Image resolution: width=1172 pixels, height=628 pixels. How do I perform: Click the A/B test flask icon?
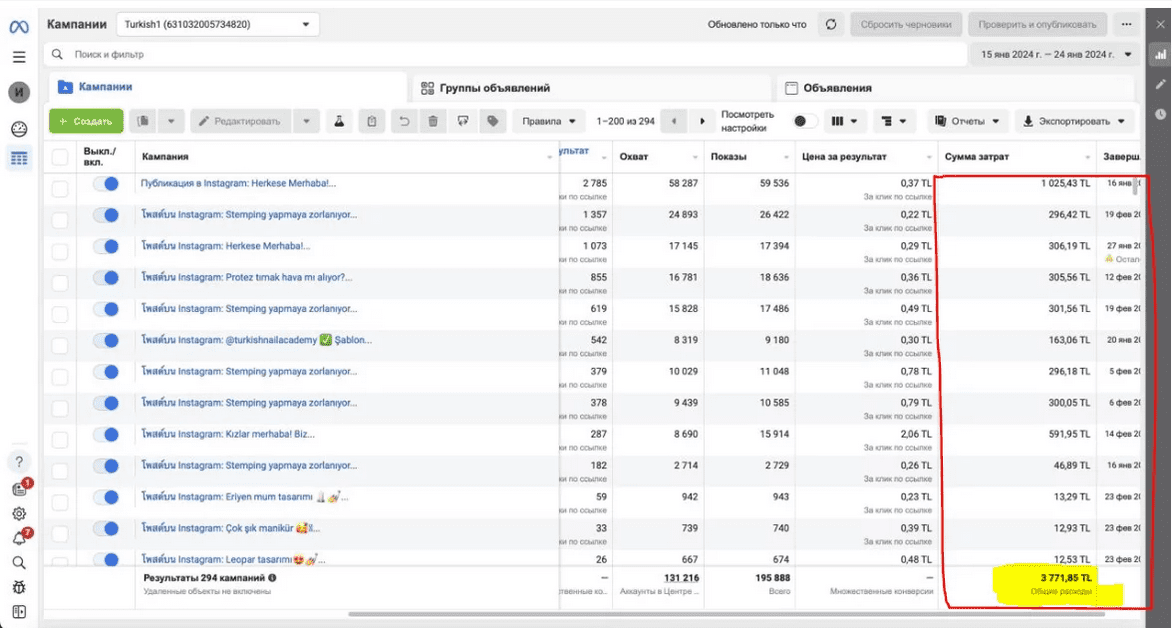tap(339, 121)
